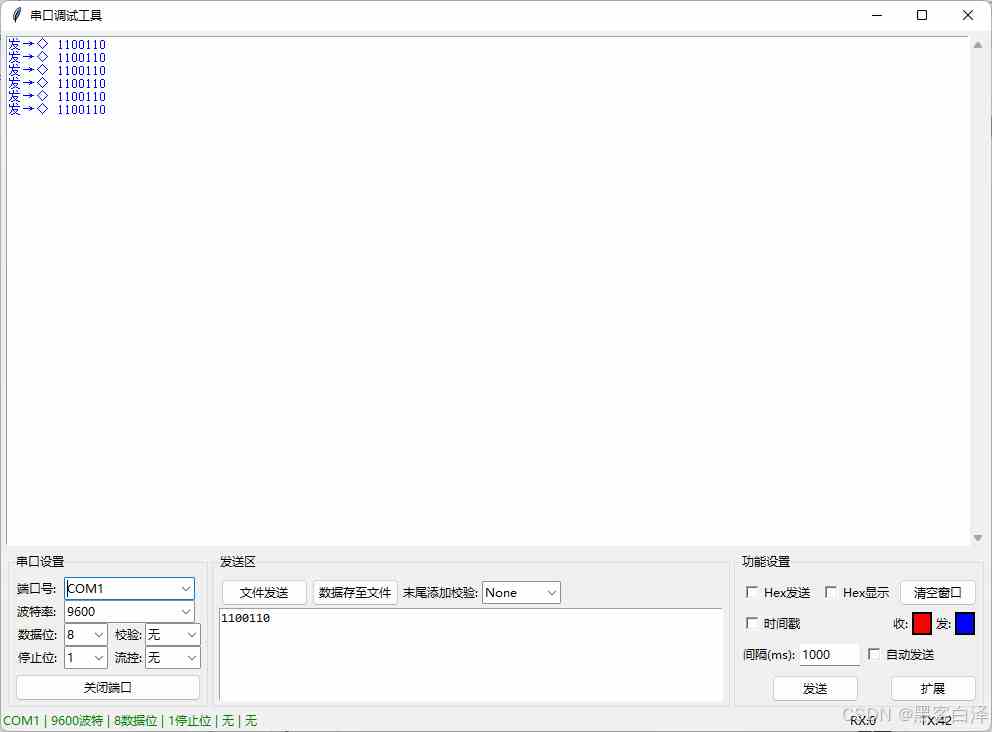
Task: Toggle the Hex显示 checkbox
Action: (x=831, y=593)
